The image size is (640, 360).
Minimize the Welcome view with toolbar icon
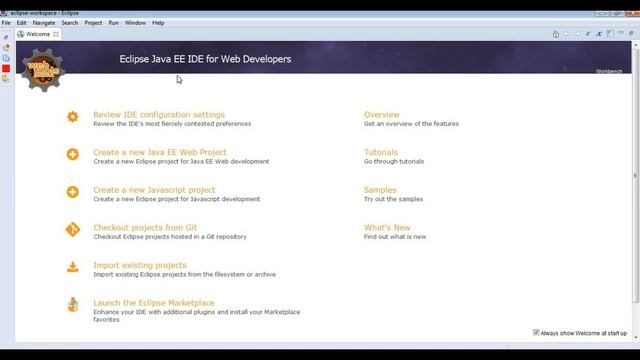point(621,33)
